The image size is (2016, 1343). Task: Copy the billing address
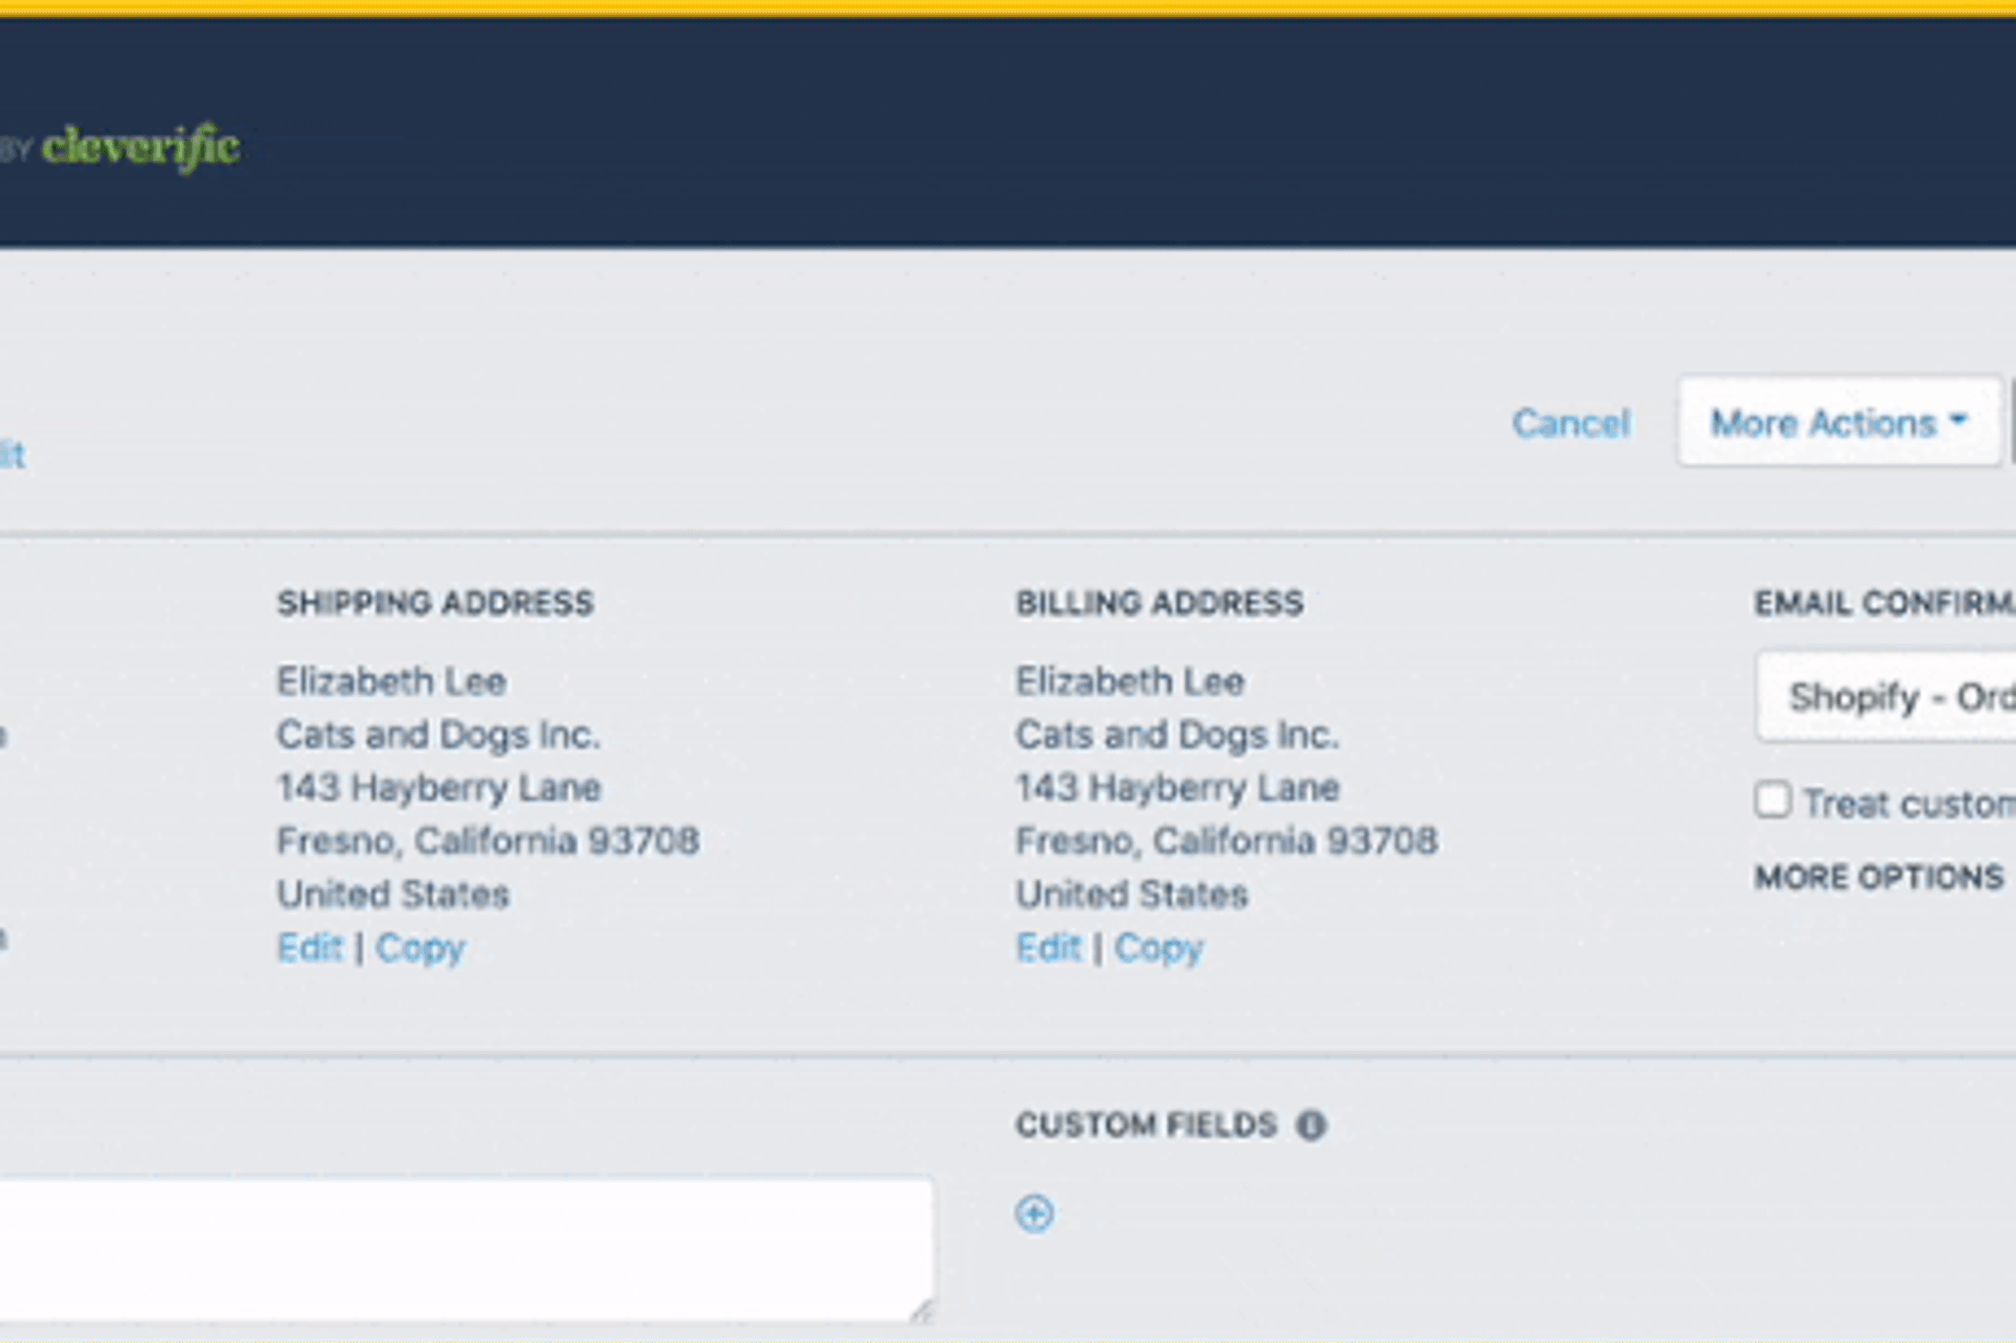pyautogui.click(x=1158, y=947)
